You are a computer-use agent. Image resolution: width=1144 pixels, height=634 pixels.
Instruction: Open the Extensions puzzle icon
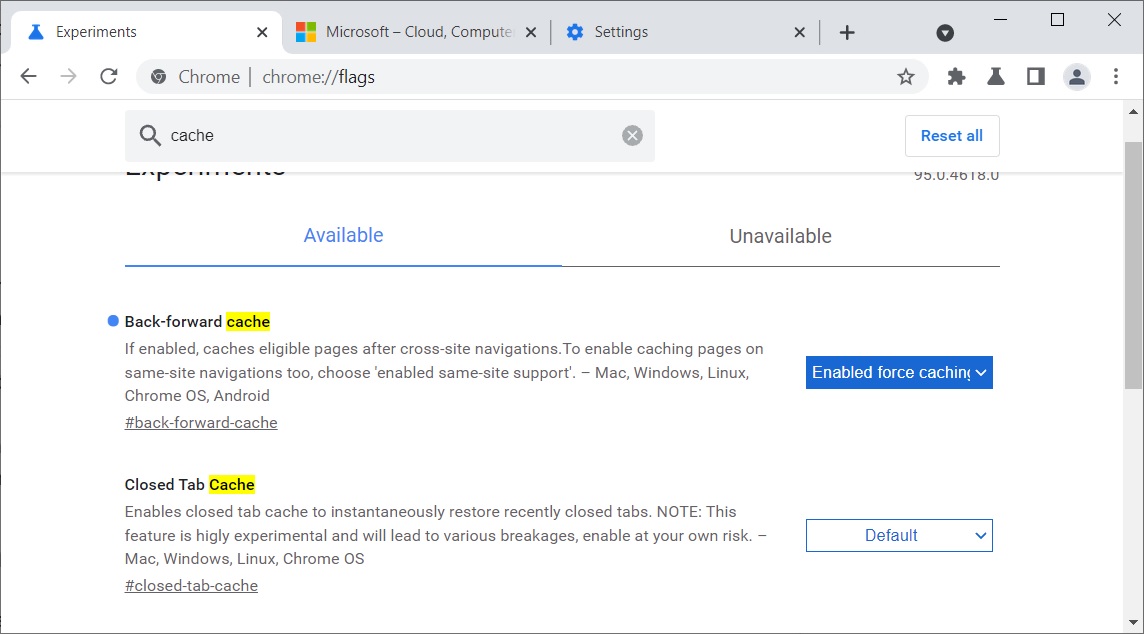tap(956, 77)
